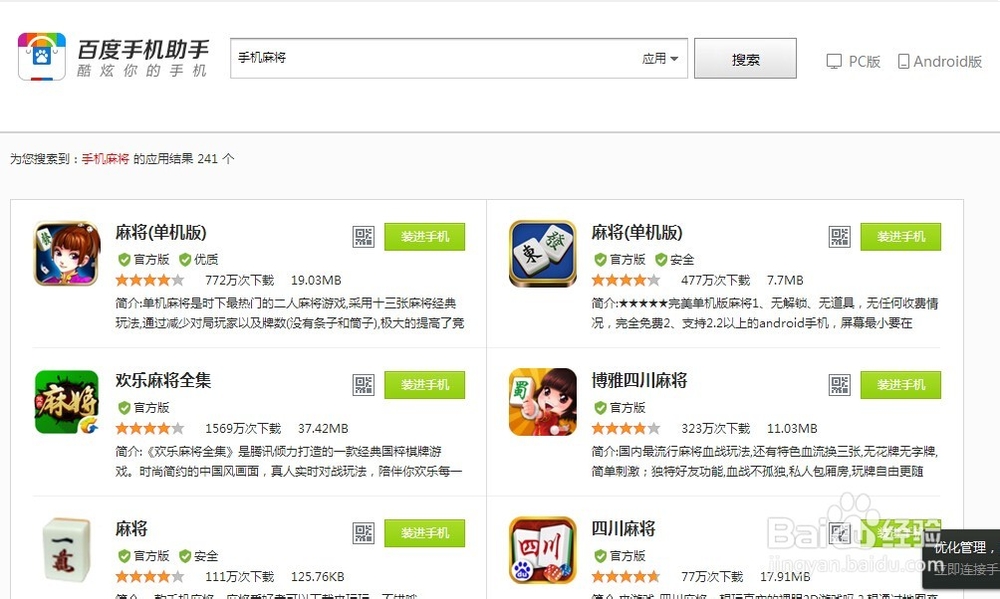Click 优质 badge of 麻将(单机版) 19.03MB
The image size is (1000, 599).
pos(198,259)
